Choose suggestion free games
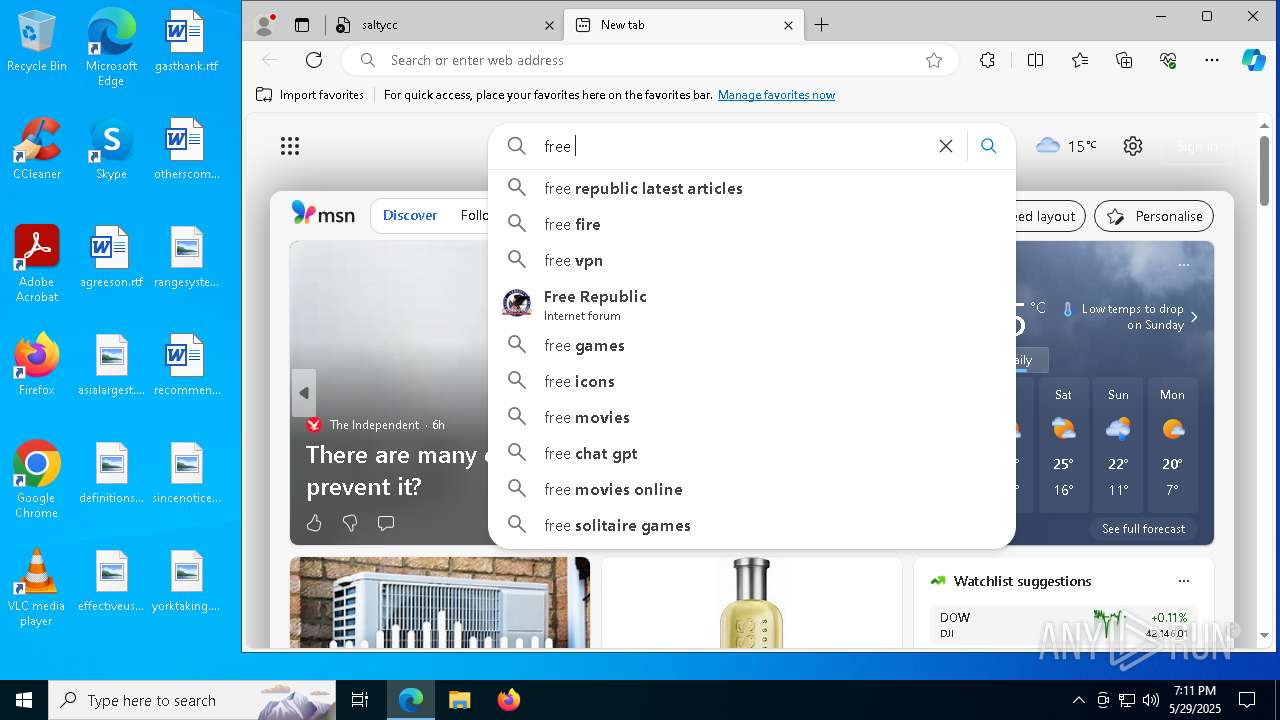 pos(752,345)
